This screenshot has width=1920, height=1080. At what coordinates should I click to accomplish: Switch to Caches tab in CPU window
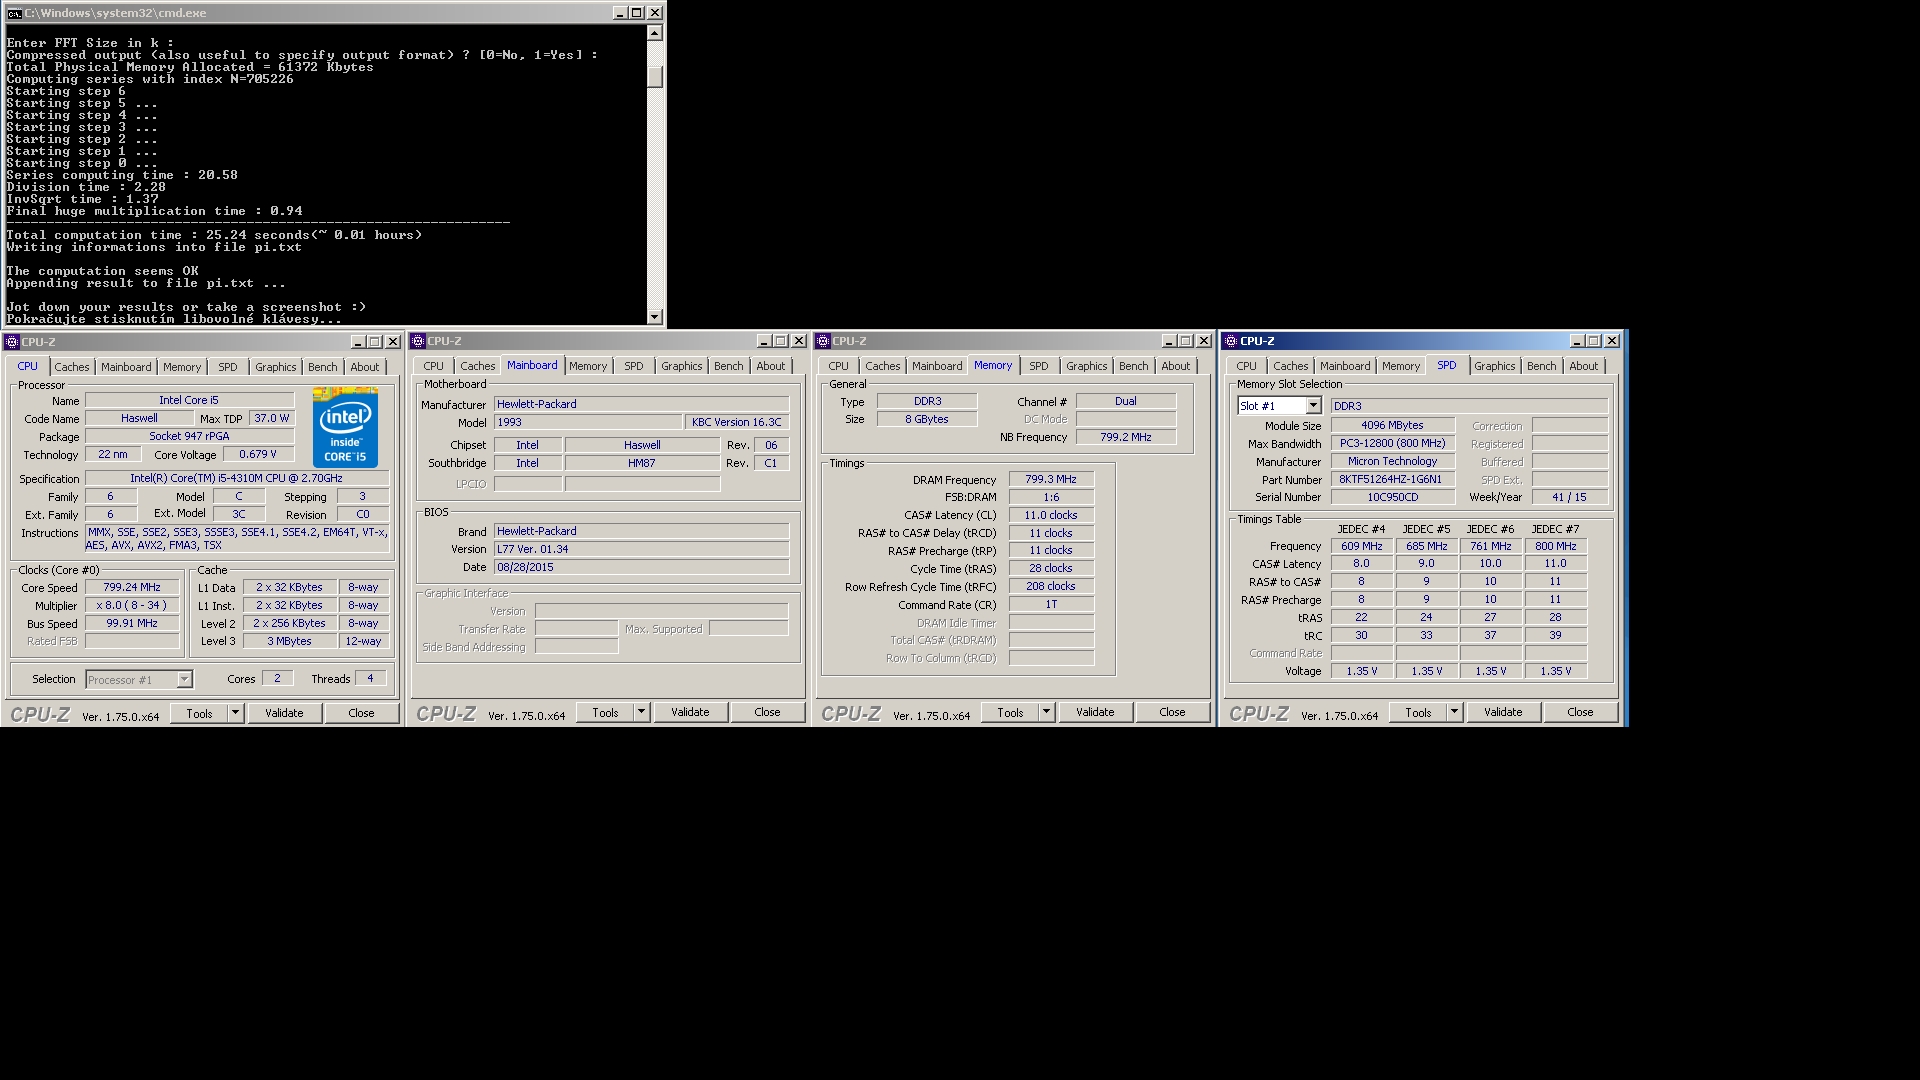click(x=72, y=367)
